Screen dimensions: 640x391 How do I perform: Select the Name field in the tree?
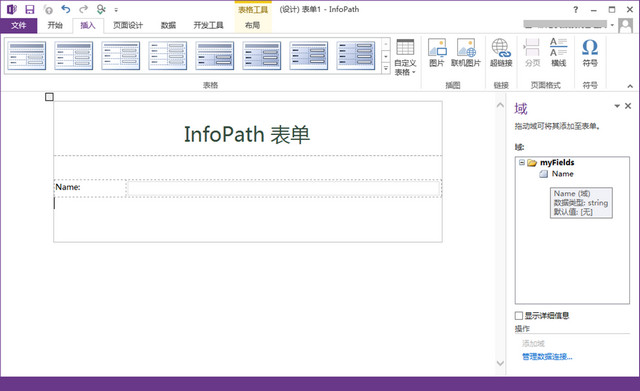point(562,174)
